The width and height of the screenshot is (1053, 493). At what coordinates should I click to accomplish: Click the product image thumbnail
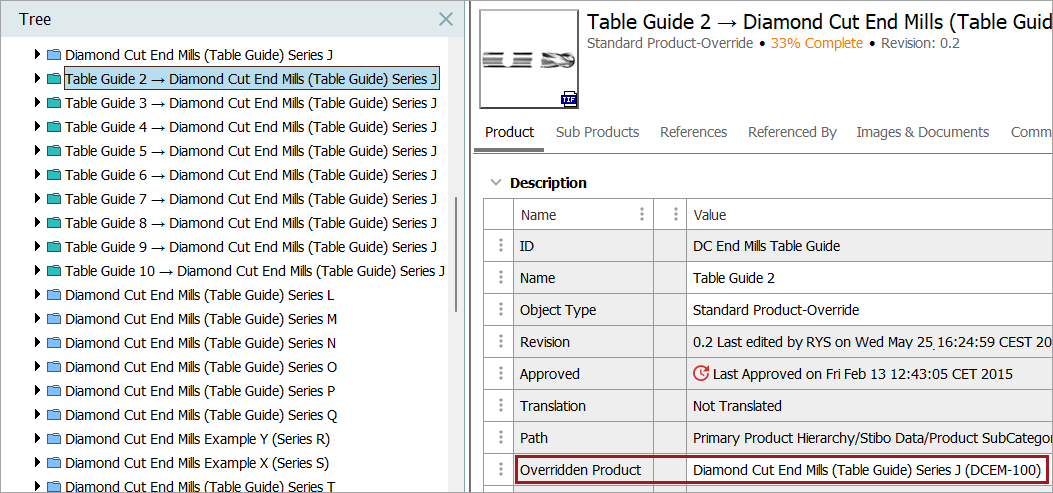pyautogui.click(x=529, y=59)
